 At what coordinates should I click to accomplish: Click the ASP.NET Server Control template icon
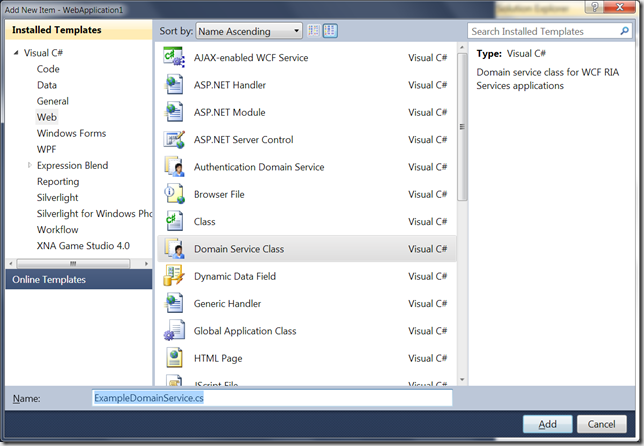[174, 140]
